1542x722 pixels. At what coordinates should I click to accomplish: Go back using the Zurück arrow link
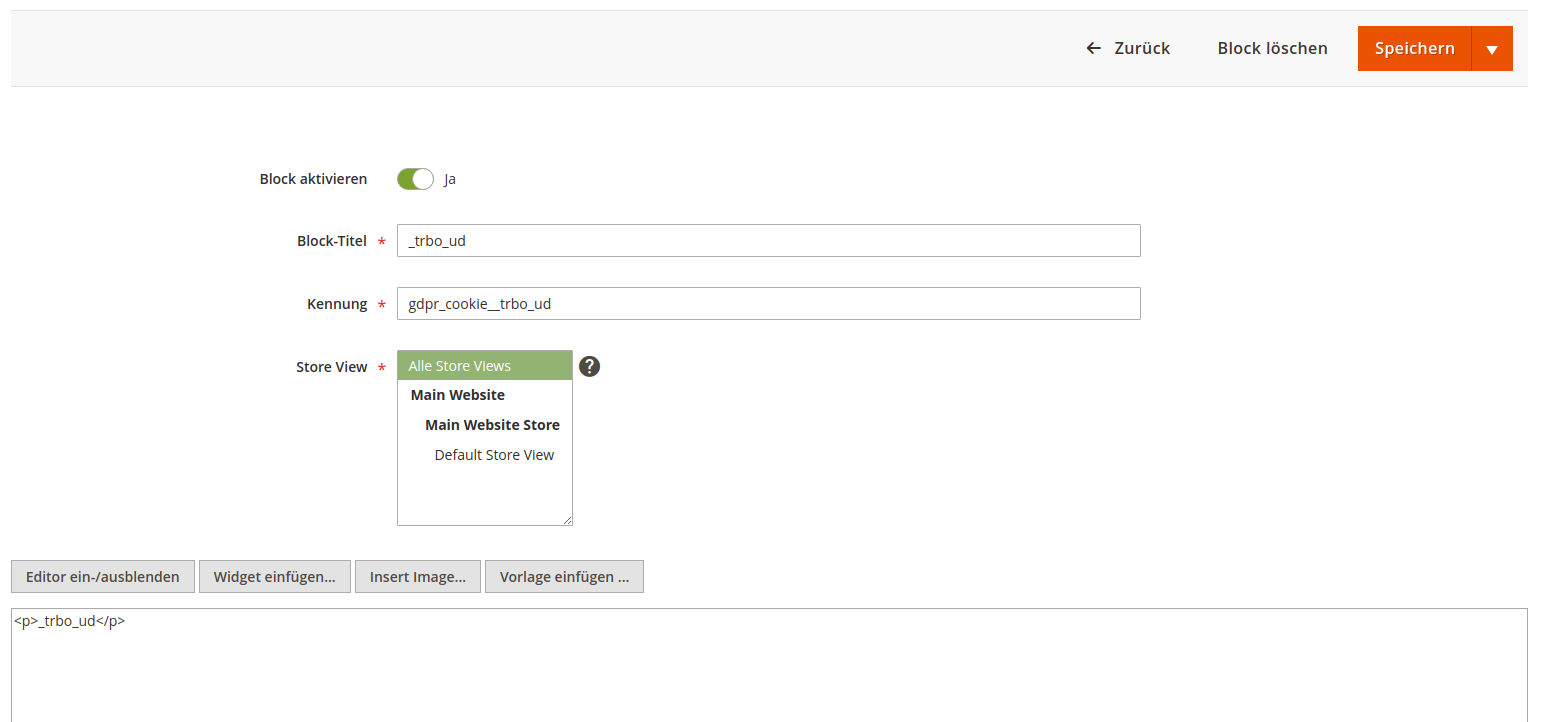coord(1128,48)
